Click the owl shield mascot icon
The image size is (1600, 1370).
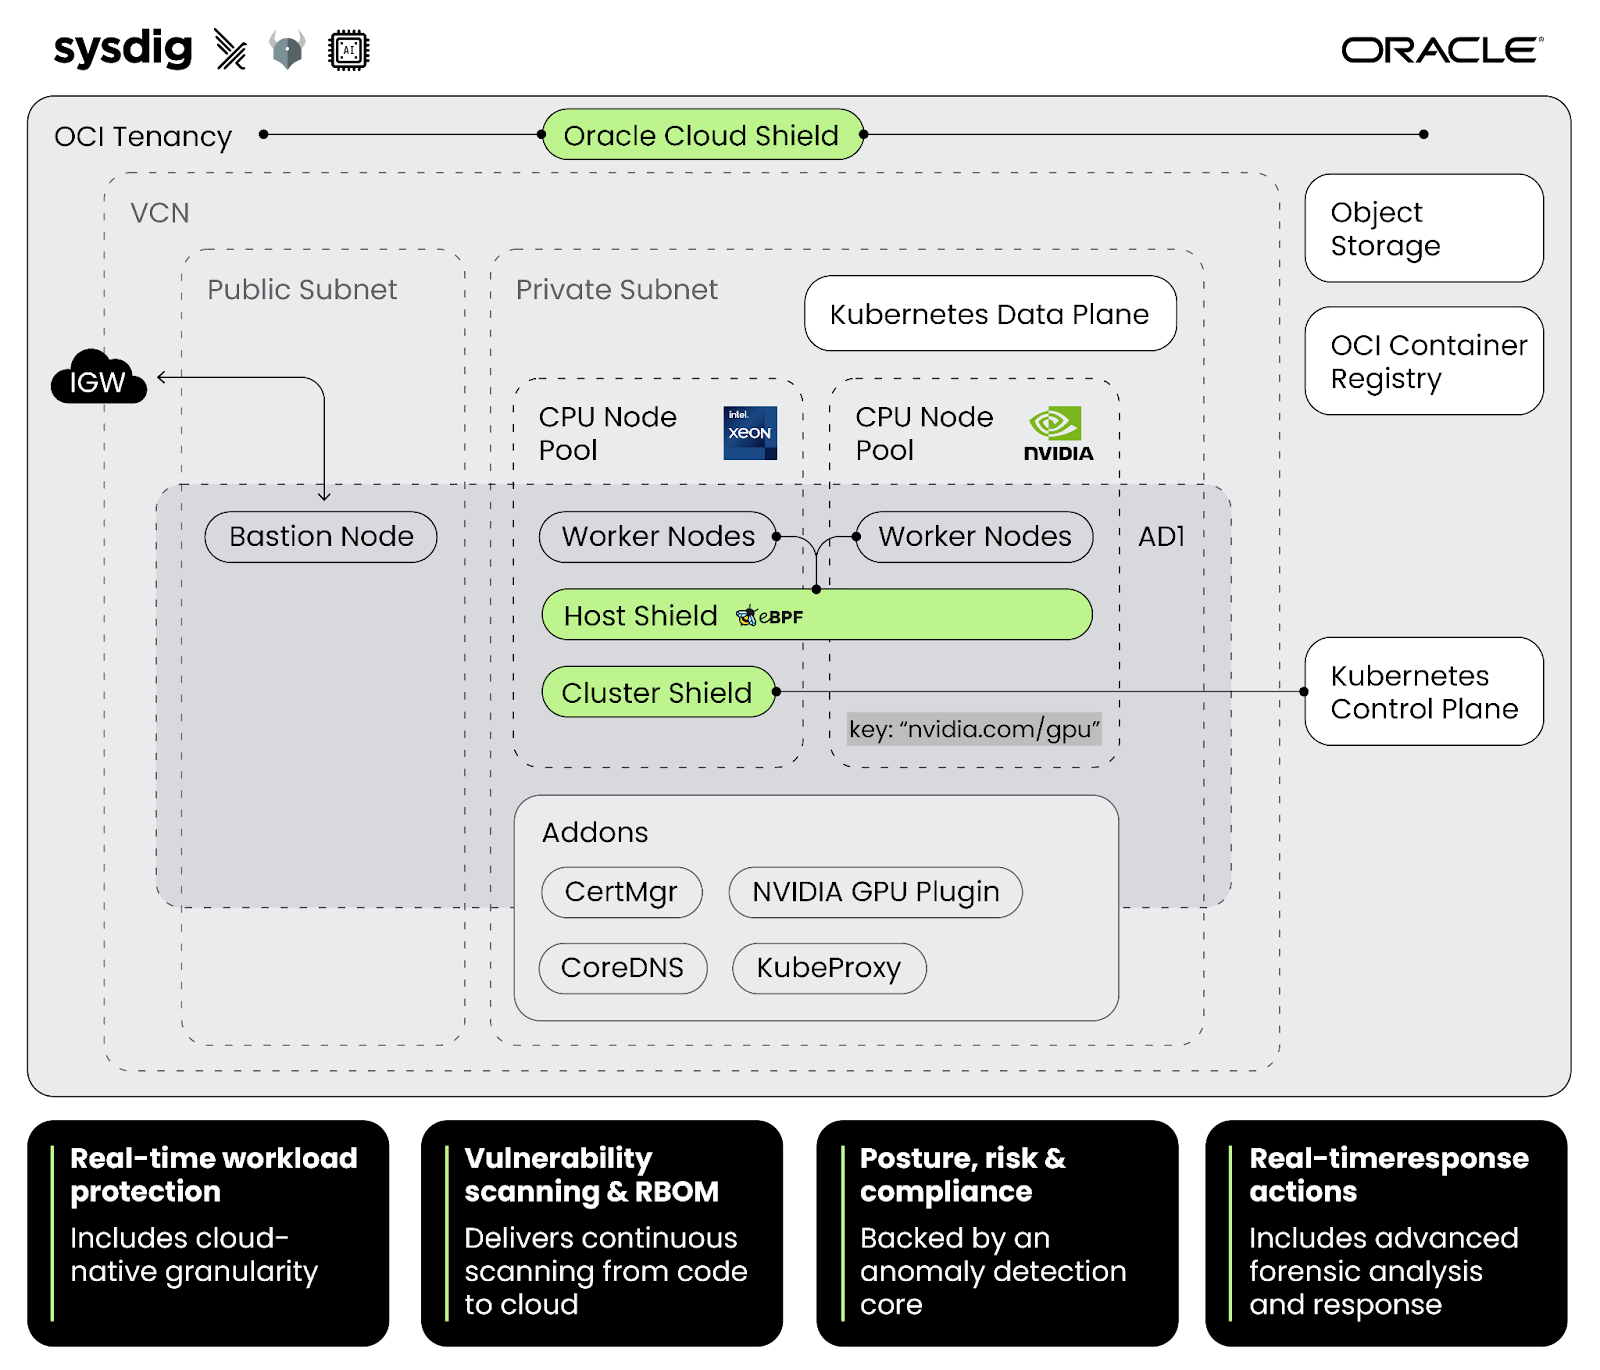coord(287,50)
